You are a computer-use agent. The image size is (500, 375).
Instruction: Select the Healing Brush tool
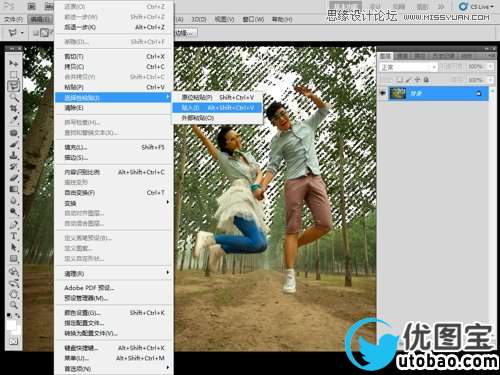pos(14,133)
